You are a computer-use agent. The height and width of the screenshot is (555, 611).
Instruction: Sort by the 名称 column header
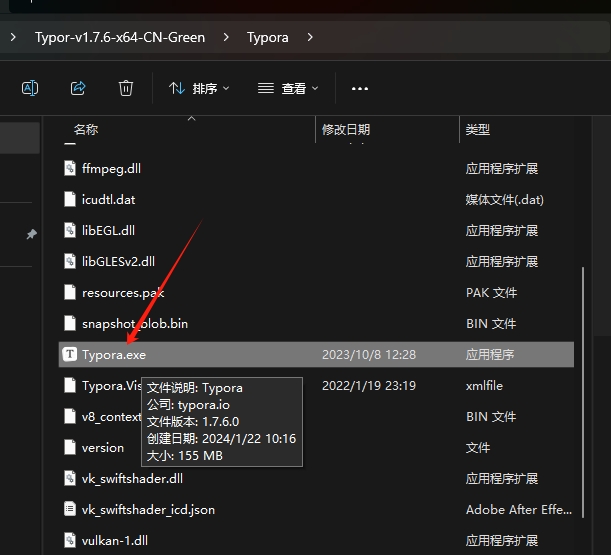point(86,129)
